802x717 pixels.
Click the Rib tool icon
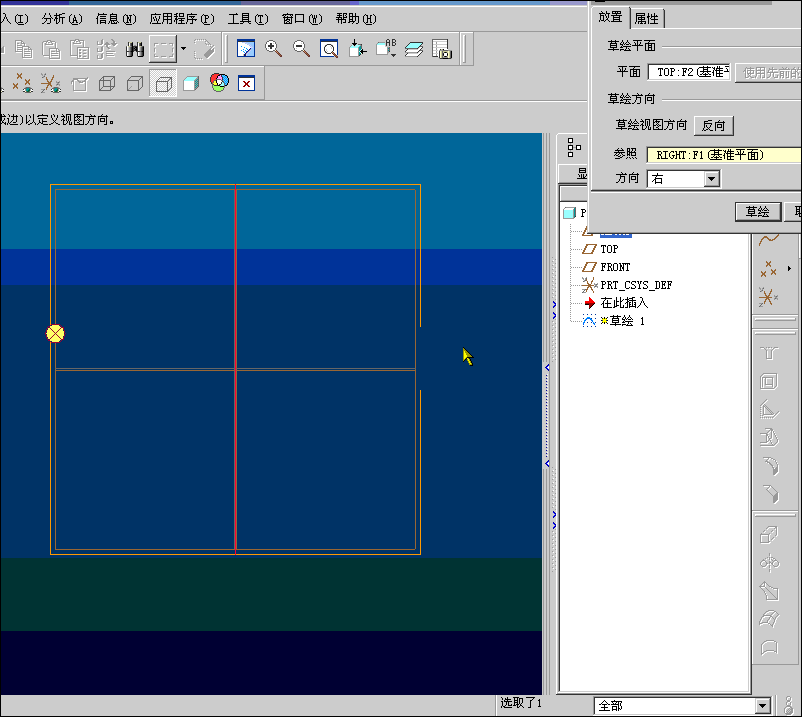tap(769, 410)
